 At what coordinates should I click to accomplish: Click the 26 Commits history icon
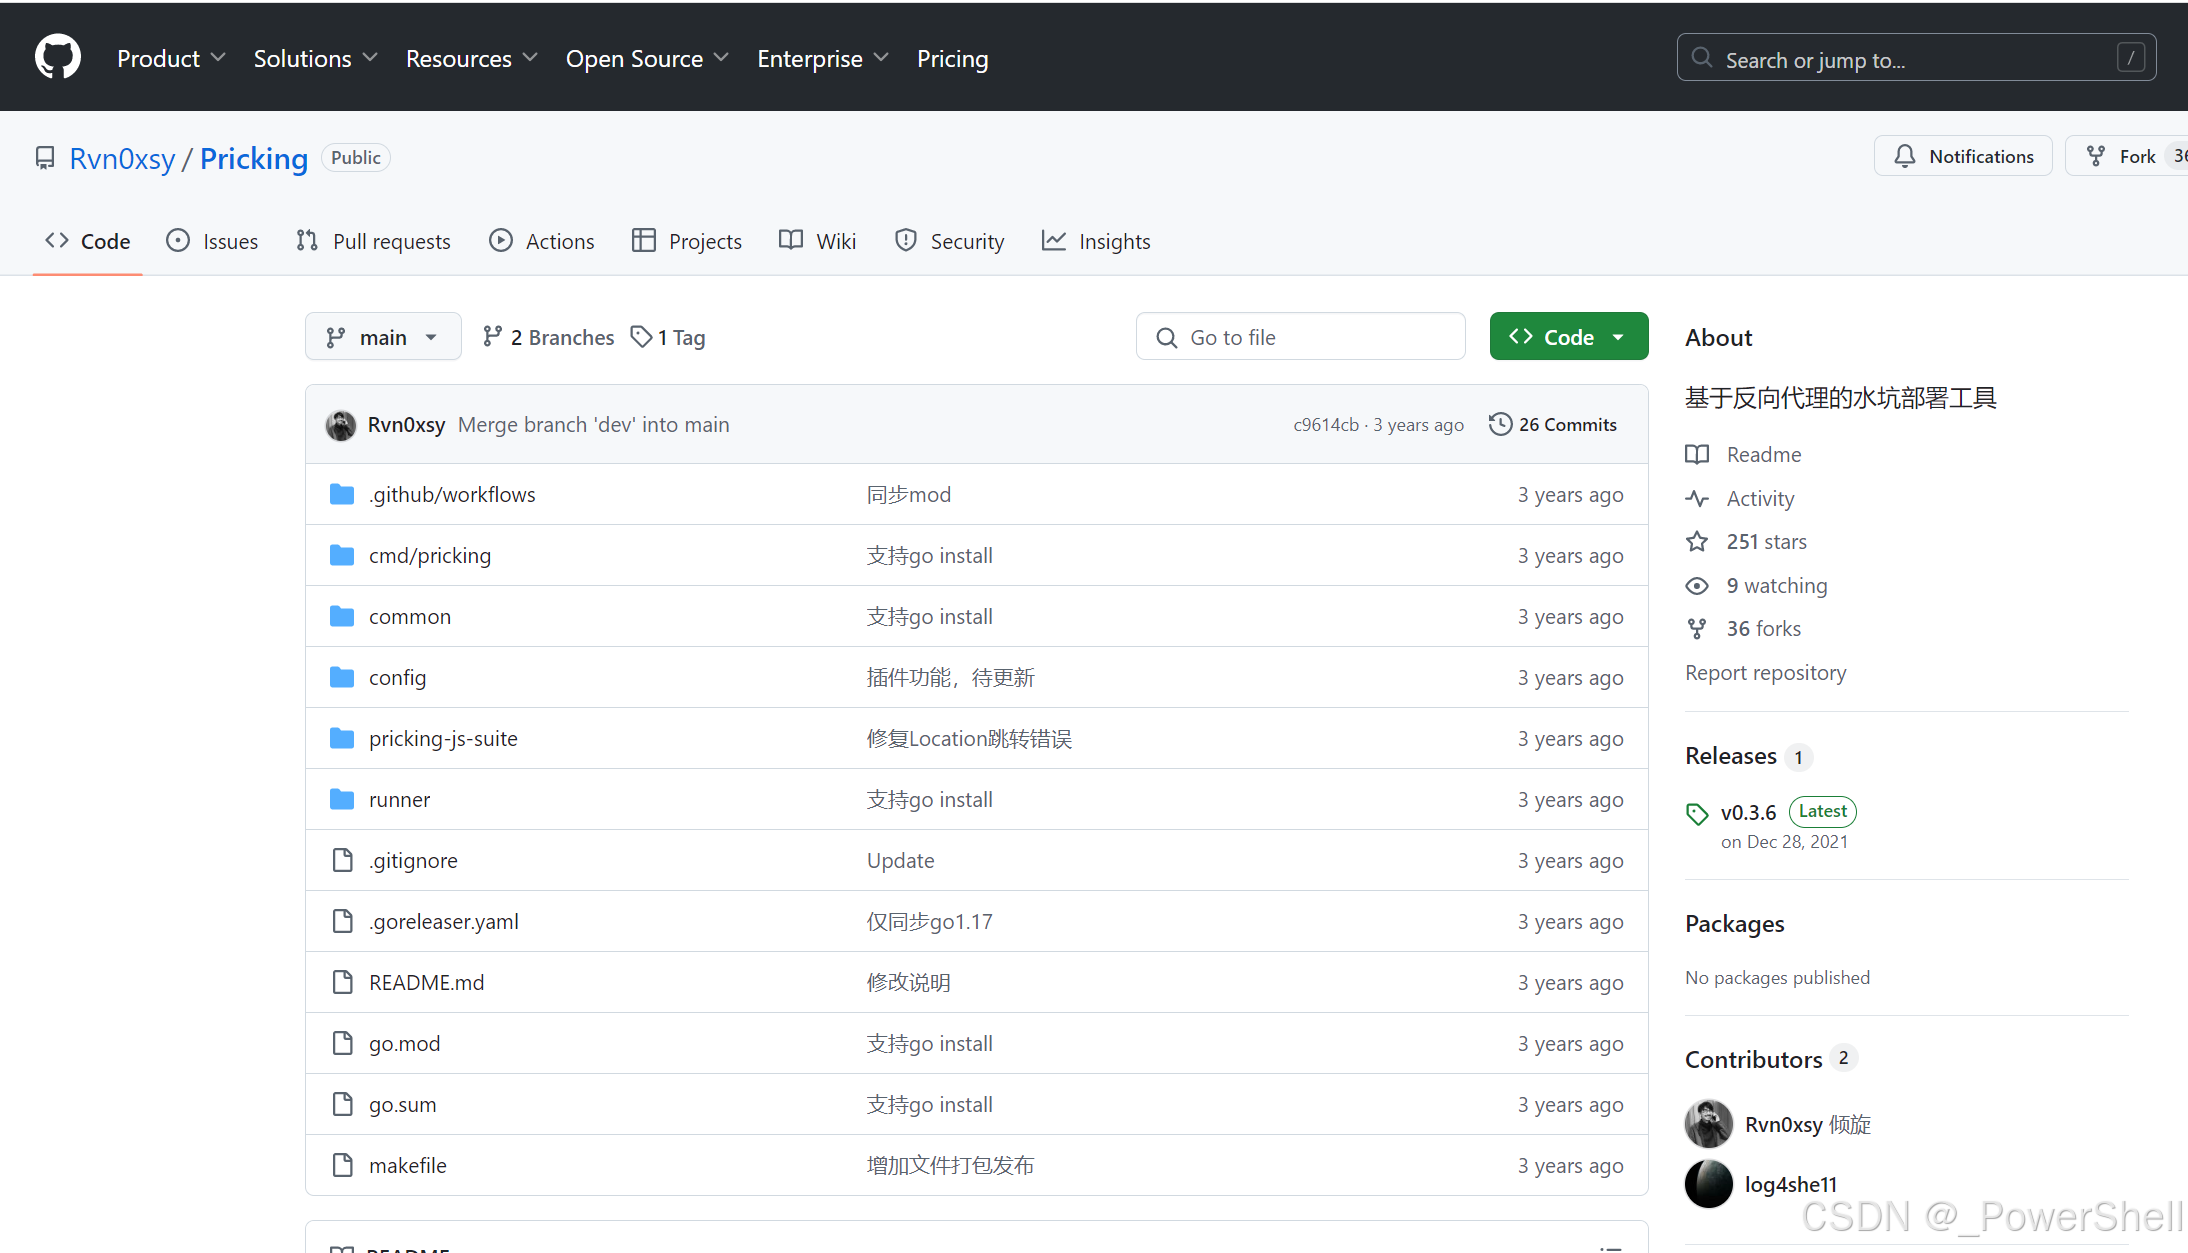coord(1500,424)
